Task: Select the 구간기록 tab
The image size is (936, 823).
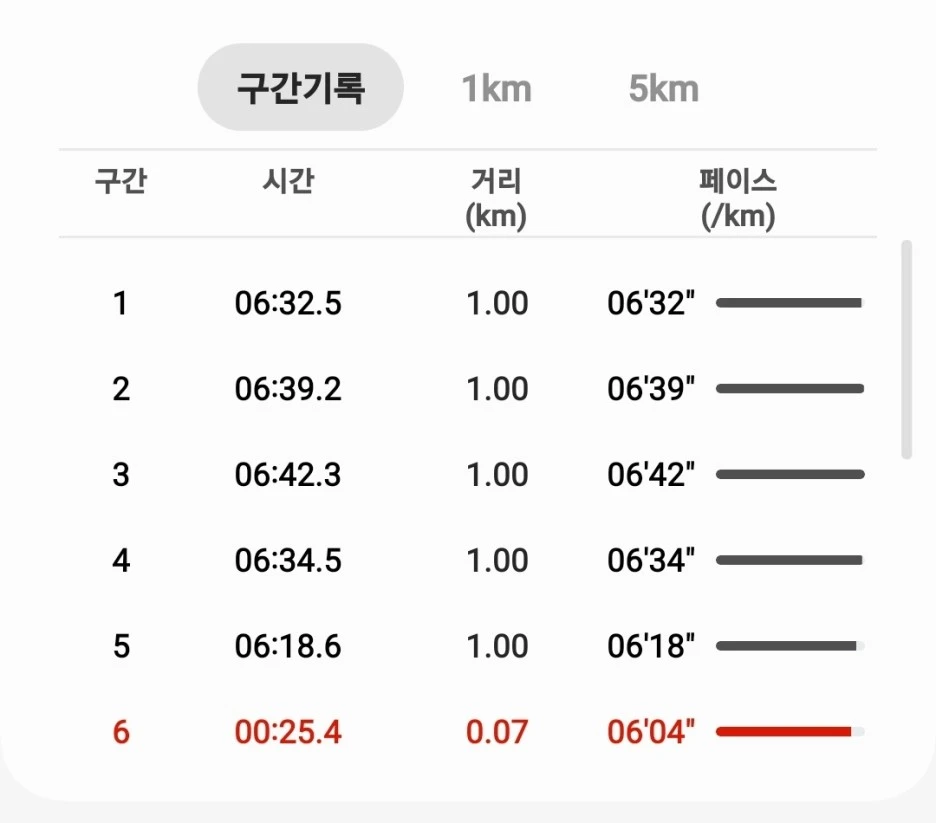Action: [x=300, y=87]
